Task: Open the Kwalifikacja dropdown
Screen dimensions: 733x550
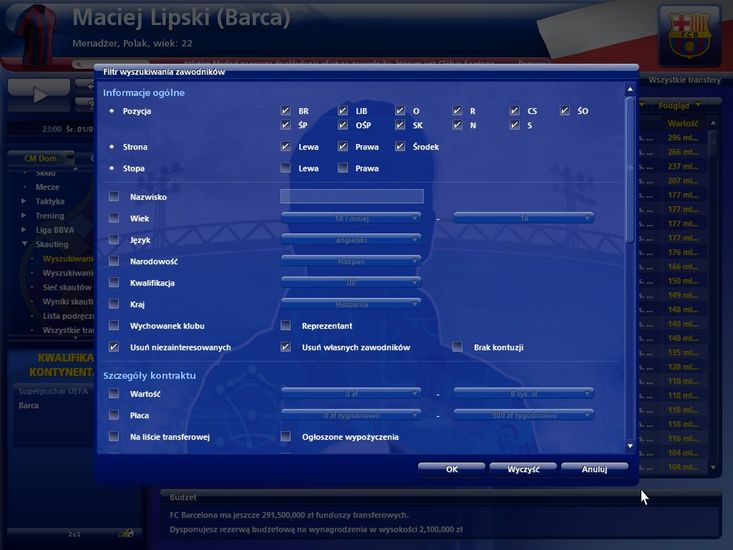Action: point(351,282)
